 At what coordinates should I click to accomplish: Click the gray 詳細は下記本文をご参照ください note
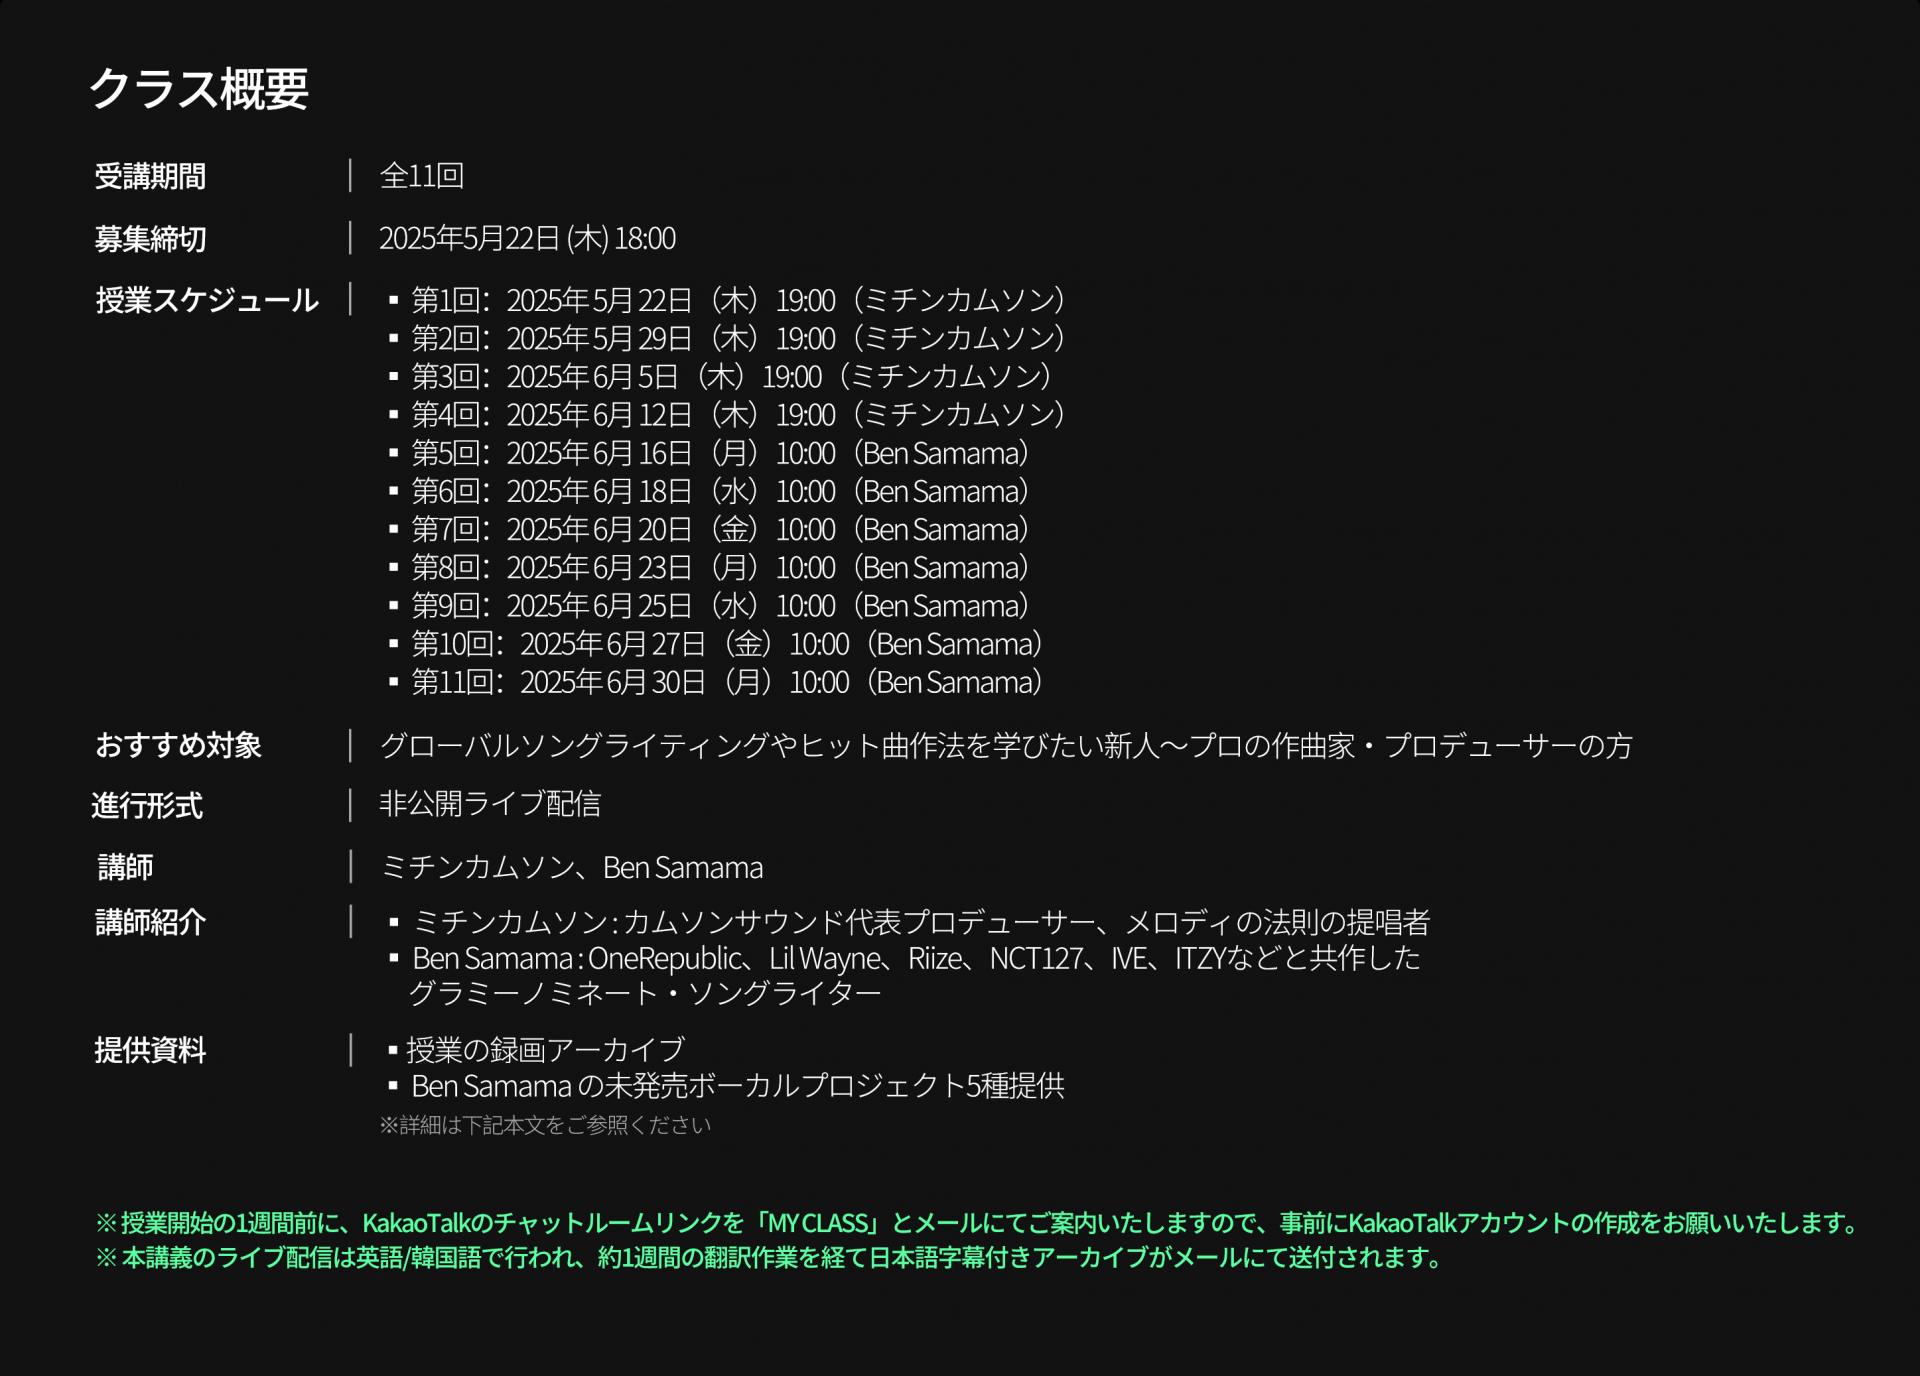[545, 1126]
